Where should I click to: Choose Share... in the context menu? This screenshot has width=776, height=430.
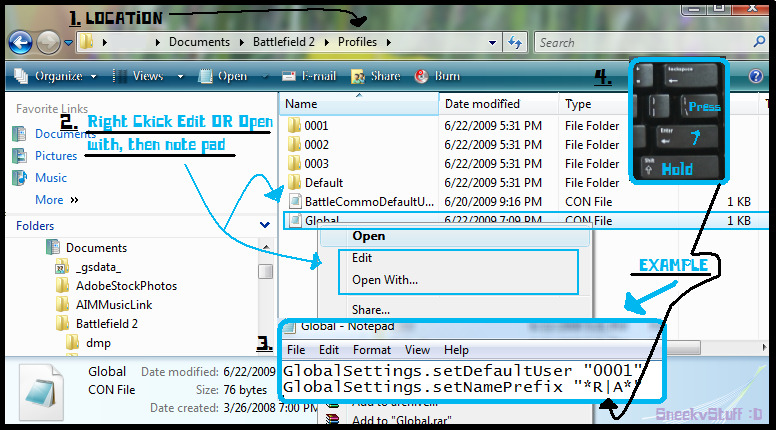[371, 310]
